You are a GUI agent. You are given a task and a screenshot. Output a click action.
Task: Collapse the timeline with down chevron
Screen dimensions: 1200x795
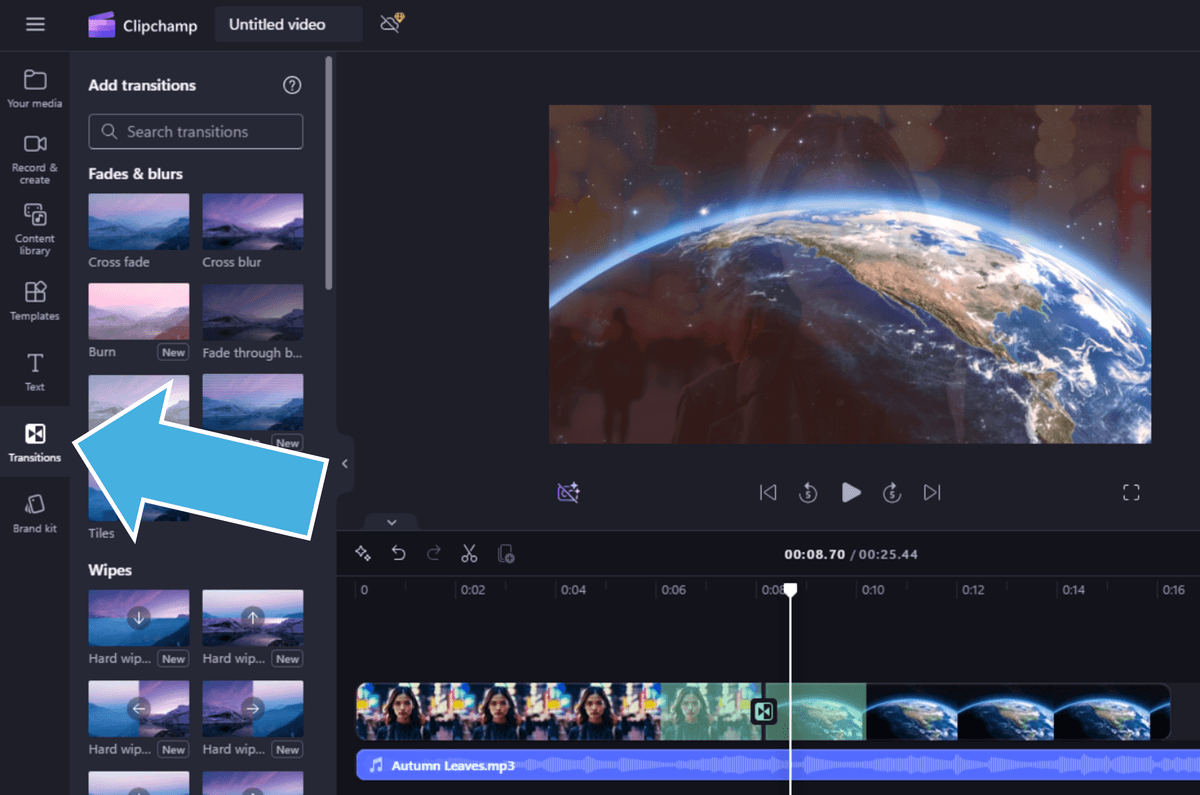coord(391,522)
